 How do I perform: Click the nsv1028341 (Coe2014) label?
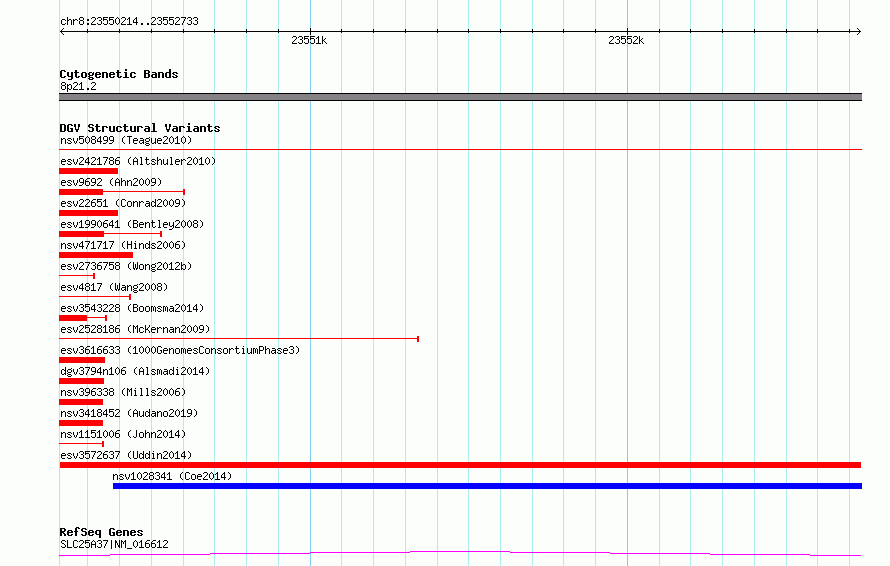coord(172,476)
